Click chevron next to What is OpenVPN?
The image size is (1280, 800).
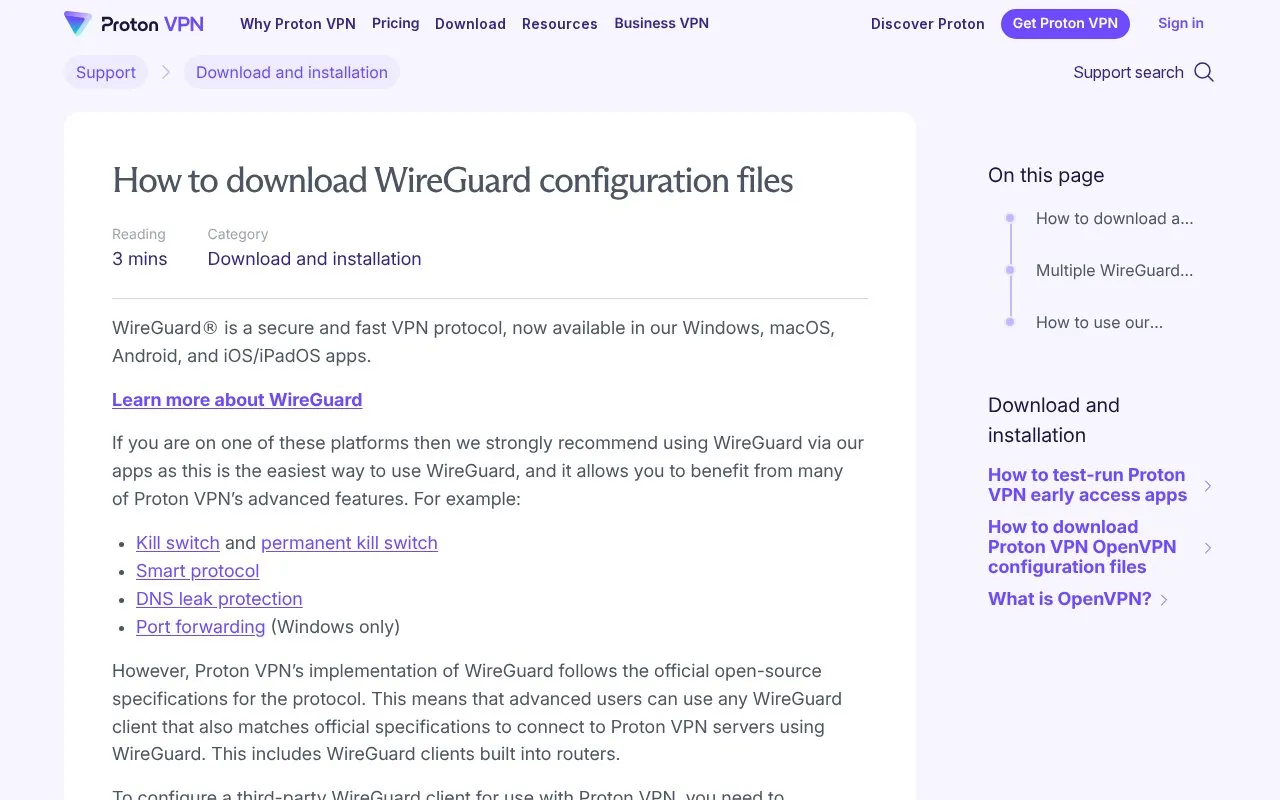click(x=1164, y=599)
